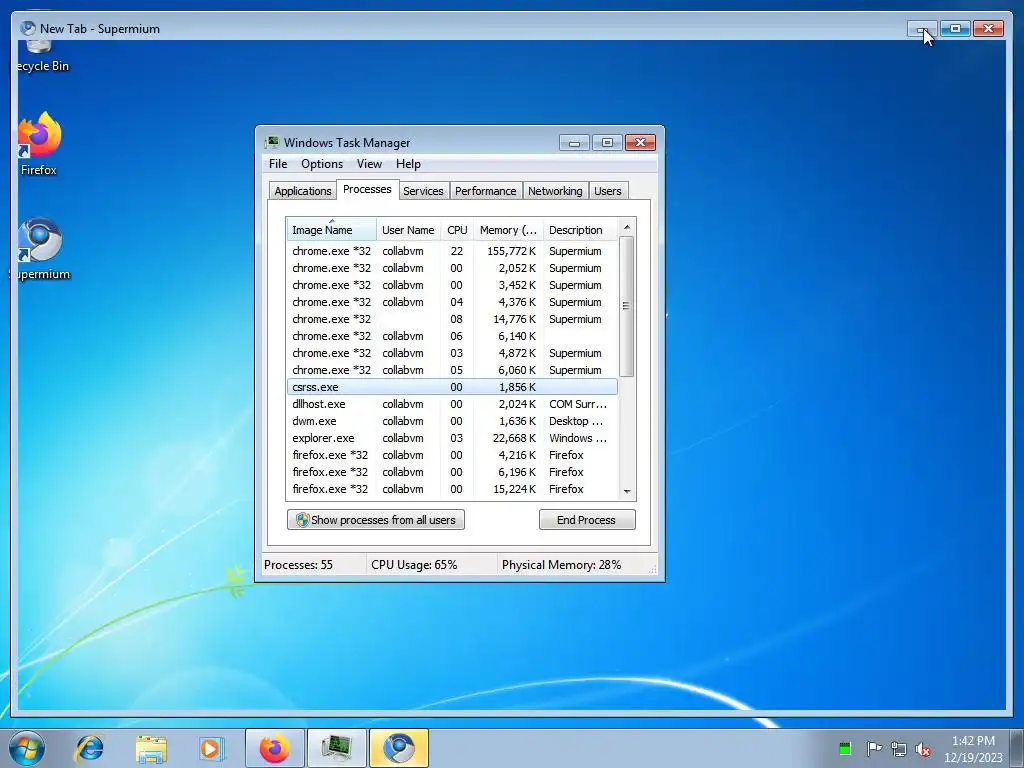Switch to Task Manager taskbar button
Screen dimensions: 1024x768
[336, 748]
